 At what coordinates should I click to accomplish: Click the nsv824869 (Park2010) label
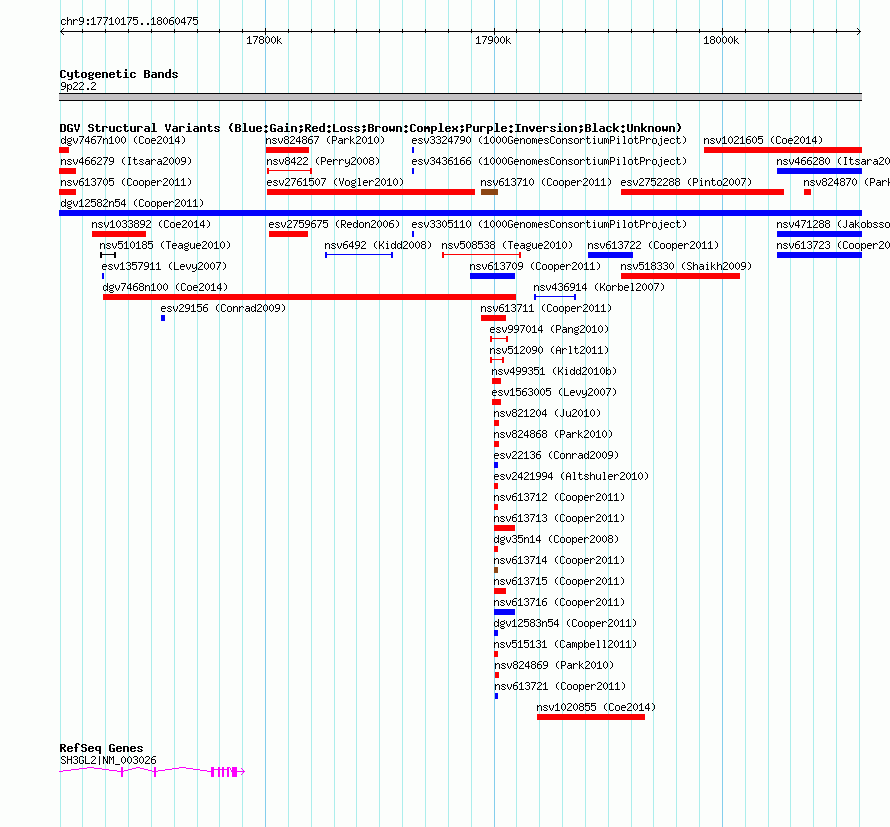tap(554, 665)
